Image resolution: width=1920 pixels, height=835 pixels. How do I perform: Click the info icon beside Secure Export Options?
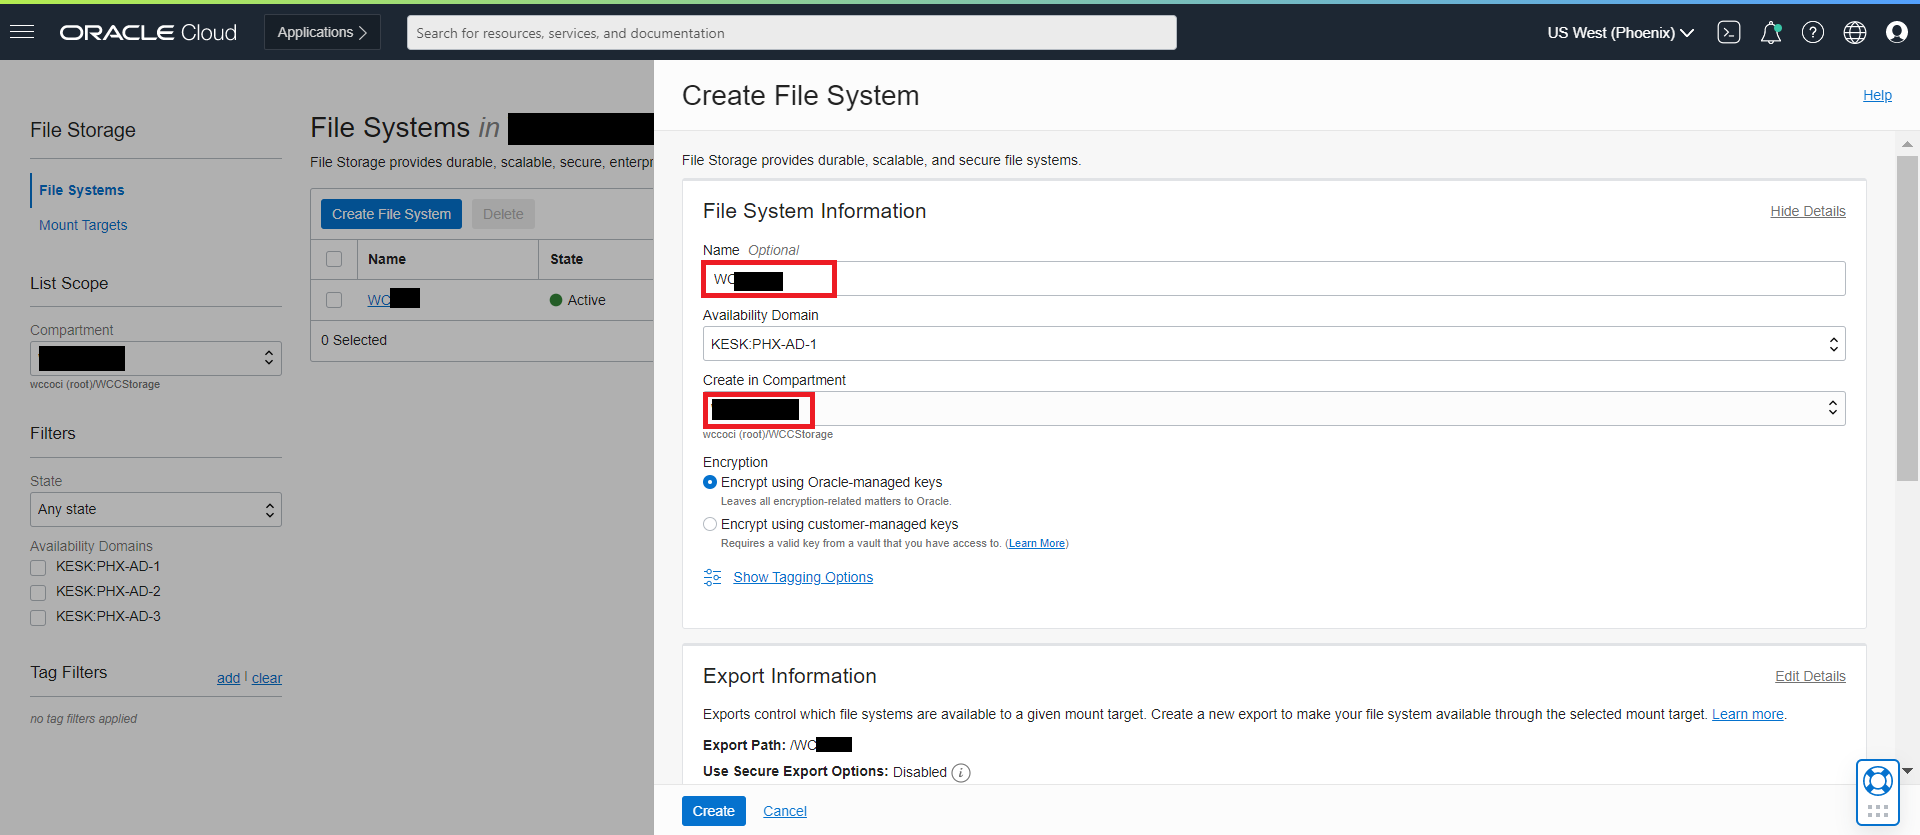[x=961, y=772]
